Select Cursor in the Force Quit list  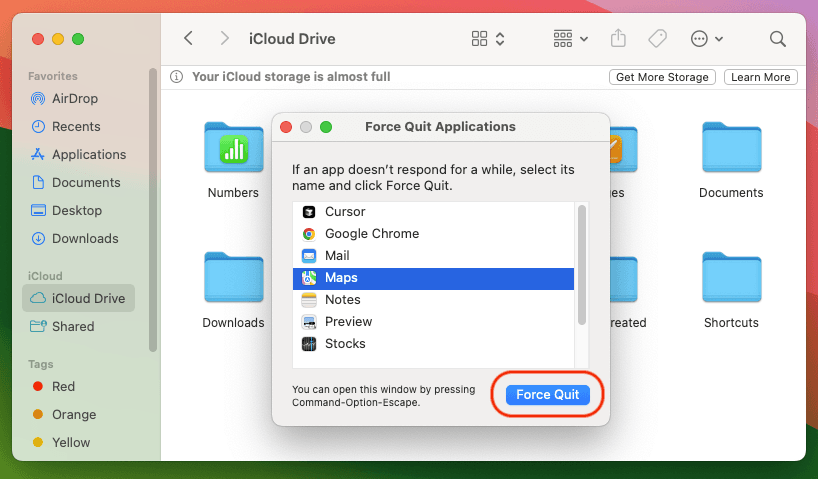pyautogui.click(x=433, y=211)
